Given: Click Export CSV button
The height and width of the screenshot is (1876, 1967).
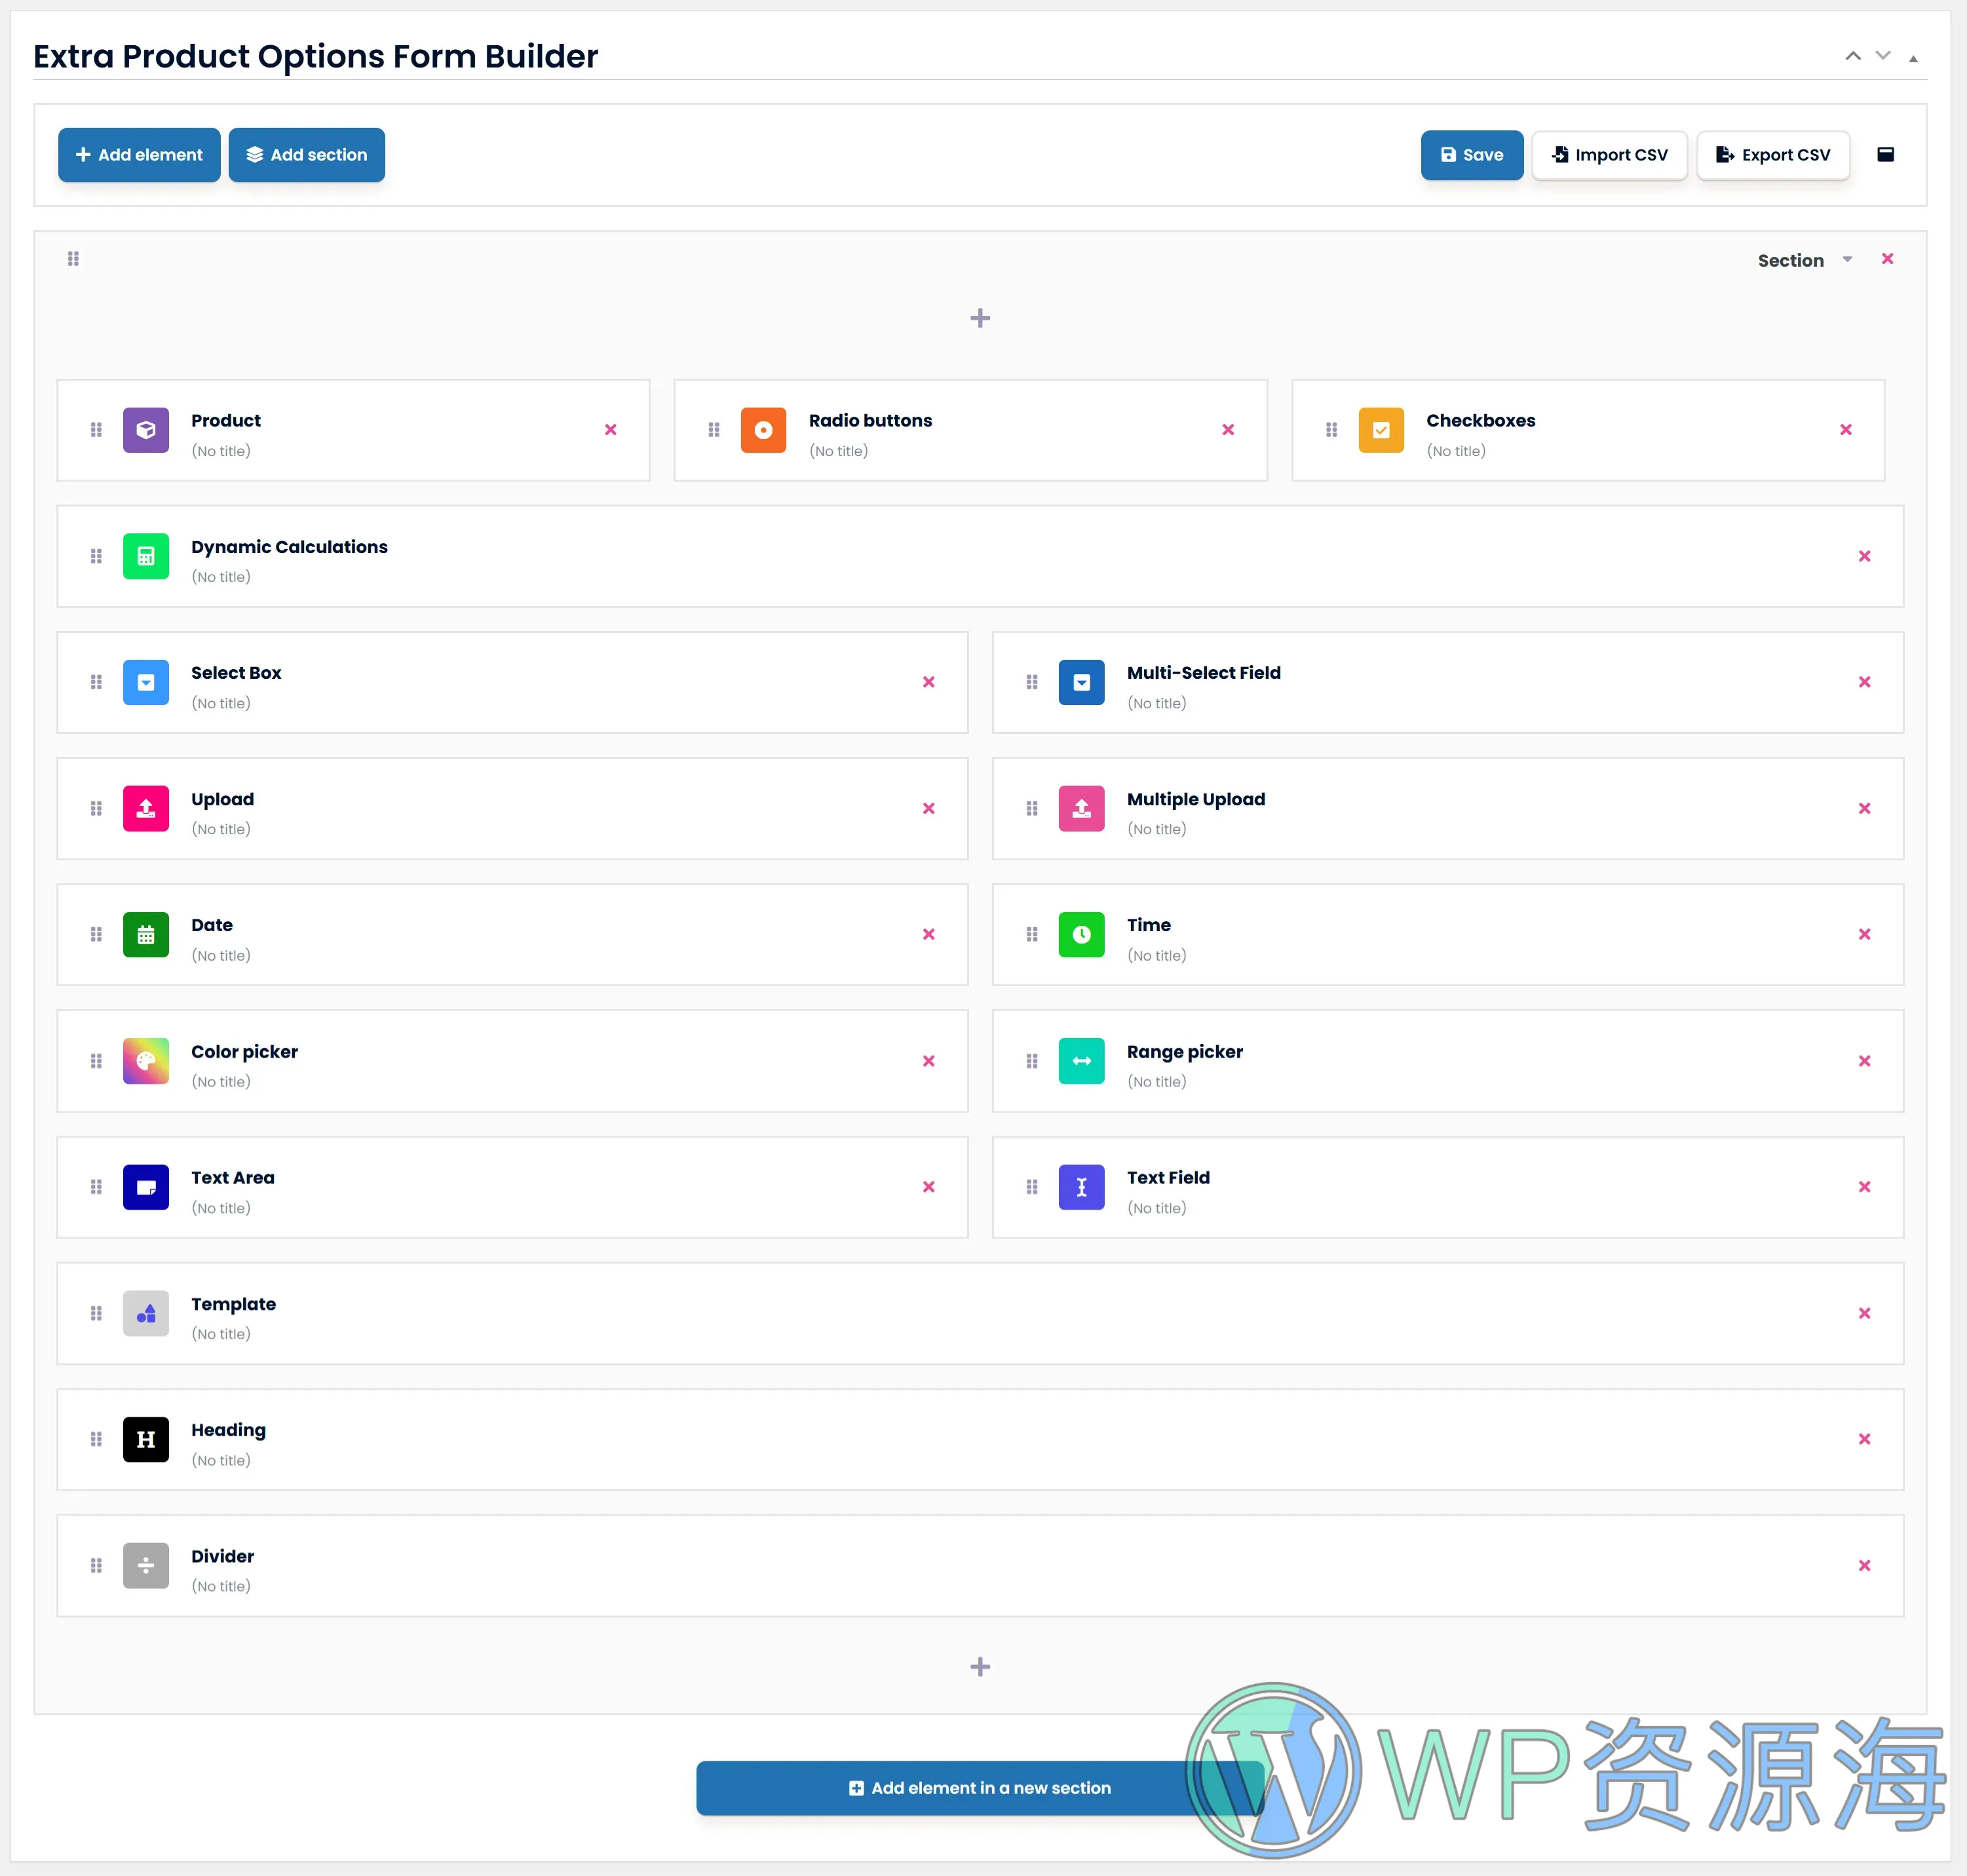Looking at the screenshot, I should pos(1772,155).
